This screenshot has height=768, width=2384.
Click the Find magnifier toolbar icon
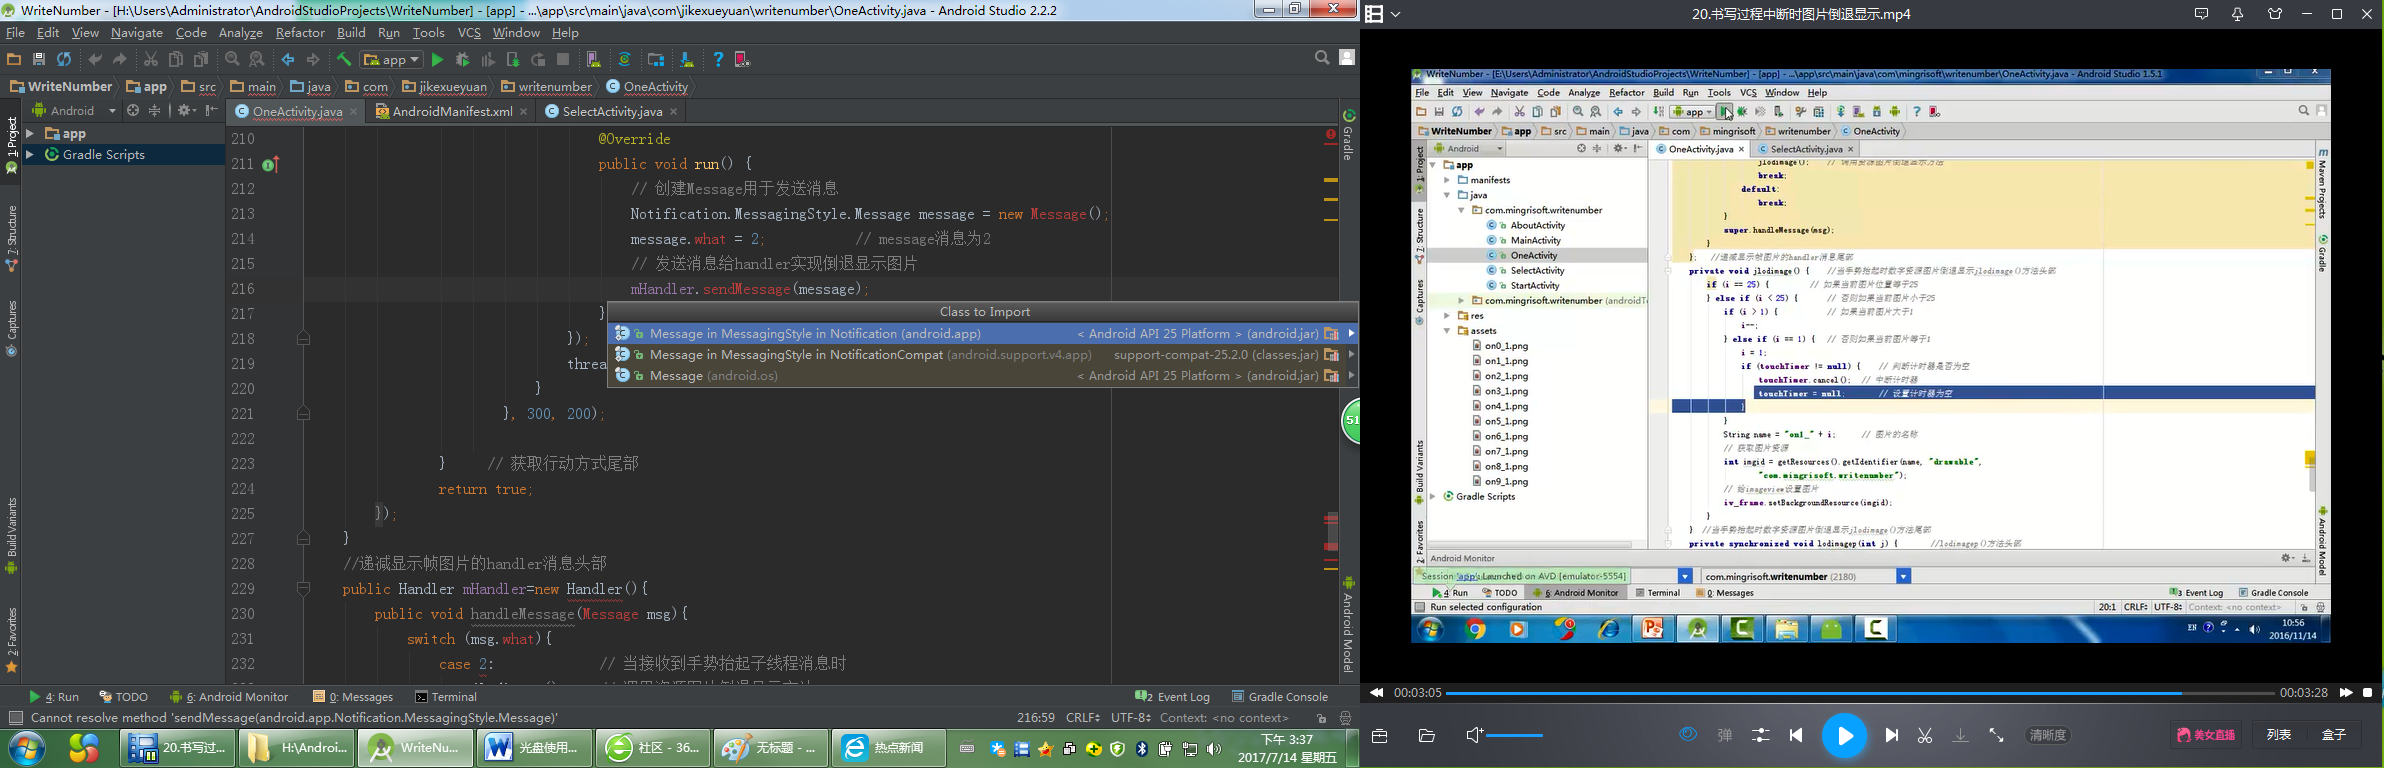pyautogui.click(x=232, y=60)
